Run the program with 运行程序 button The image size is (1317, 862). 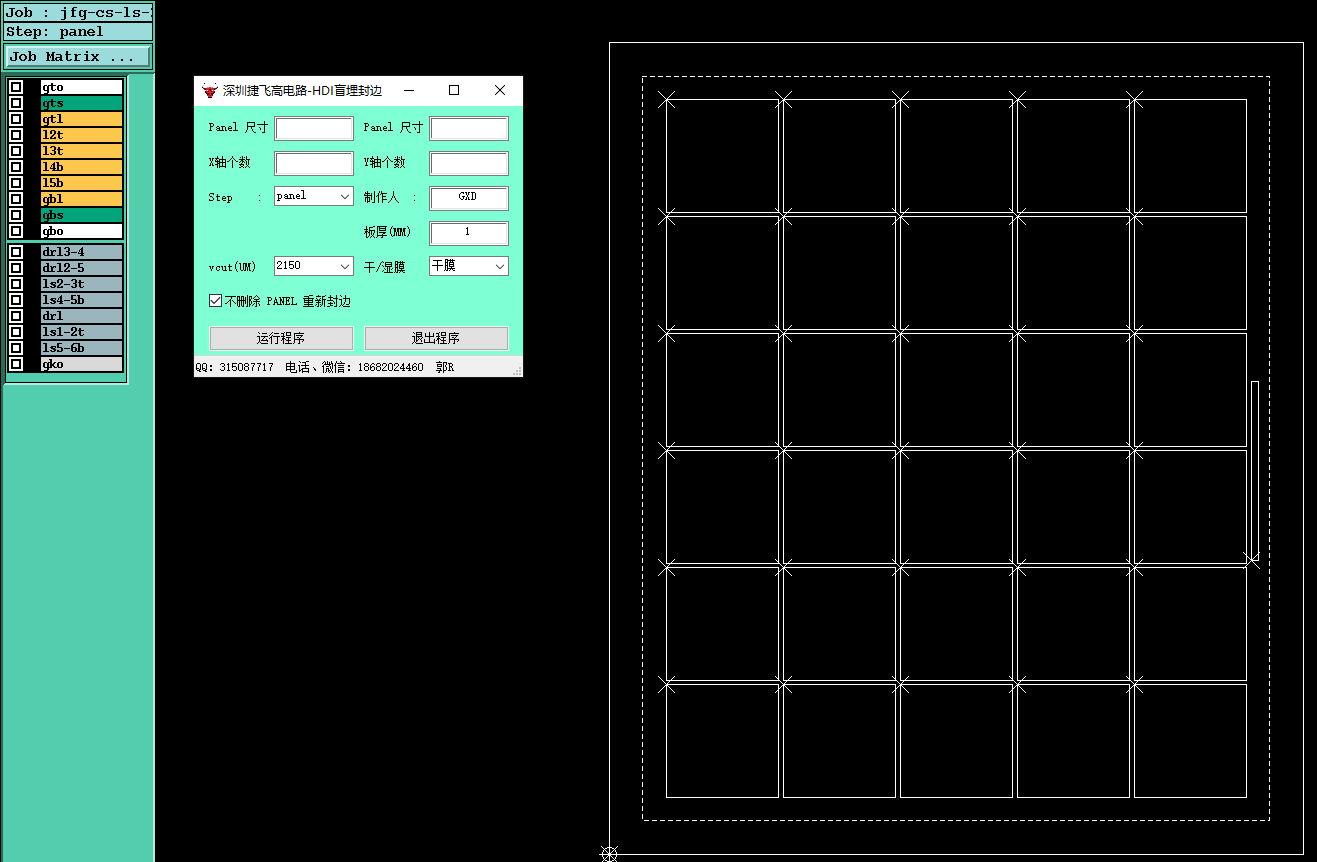point(281,338)
